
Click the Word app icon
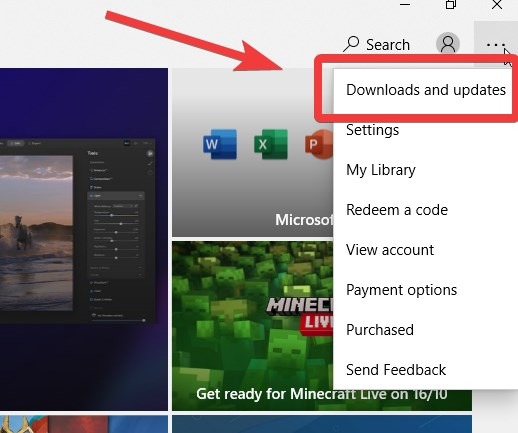click(x=220, y=144)
